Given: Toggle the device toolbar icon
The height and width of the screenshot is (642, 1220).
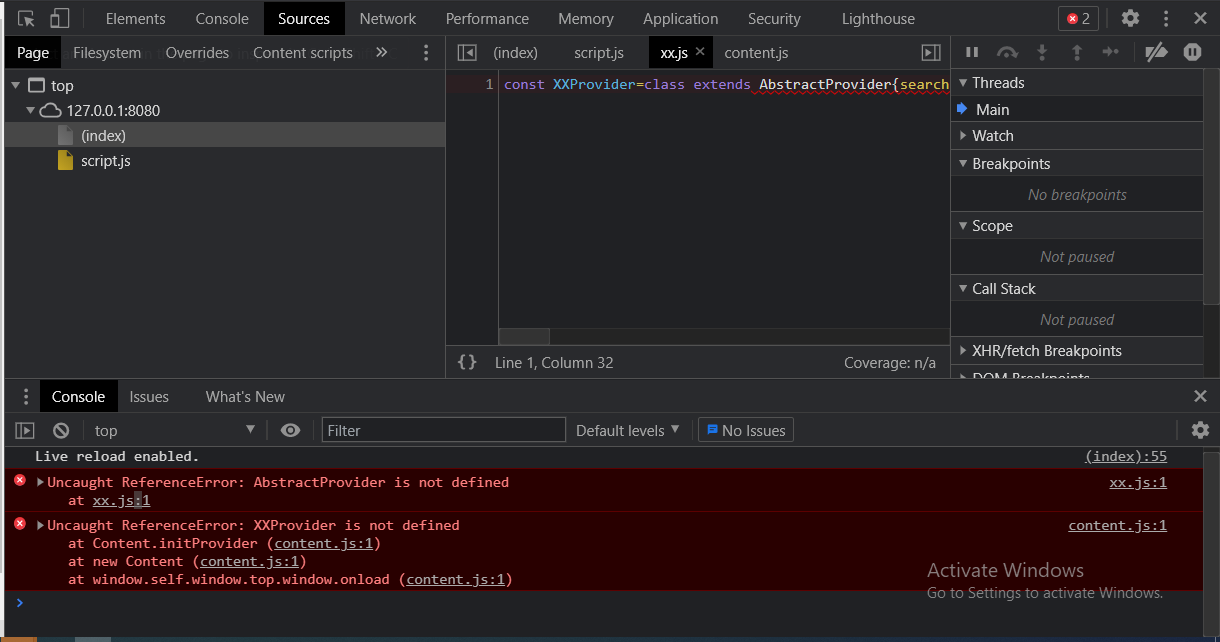Looking at the screenshot, I should click(60, 18).
